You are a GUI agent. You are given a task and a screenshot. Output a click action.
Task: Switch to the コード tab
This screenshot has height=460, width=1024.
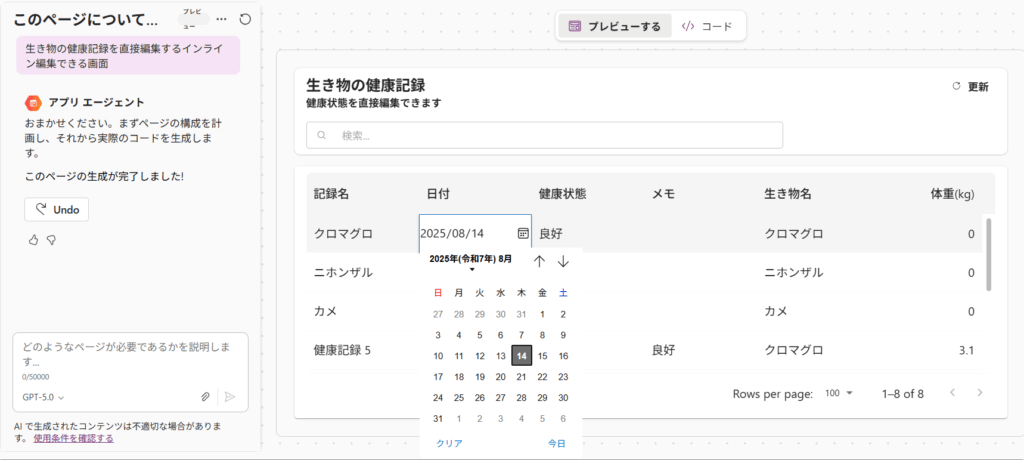click(x=707, y=26)
